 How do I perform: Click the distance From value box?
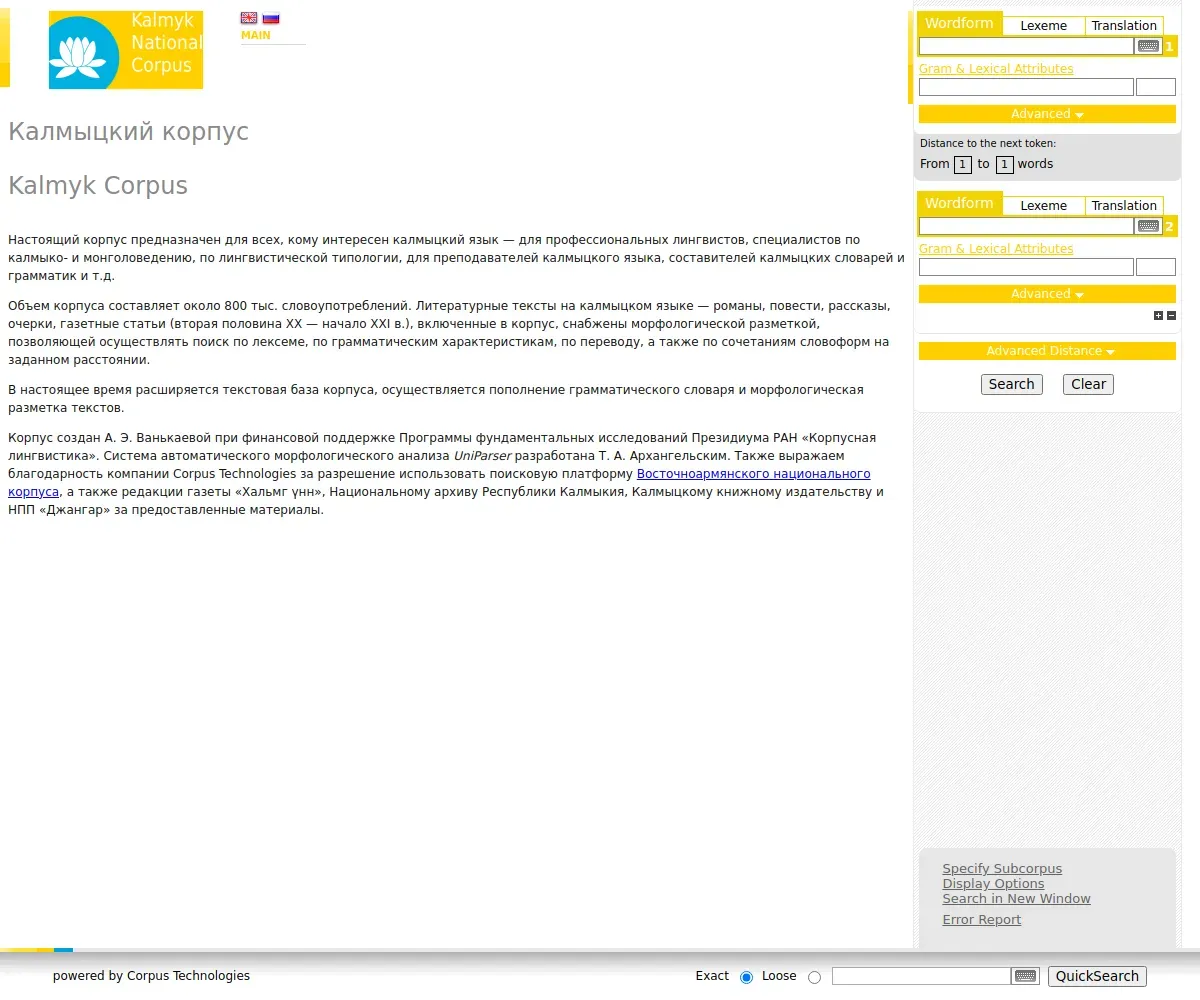tap(963, 165)
